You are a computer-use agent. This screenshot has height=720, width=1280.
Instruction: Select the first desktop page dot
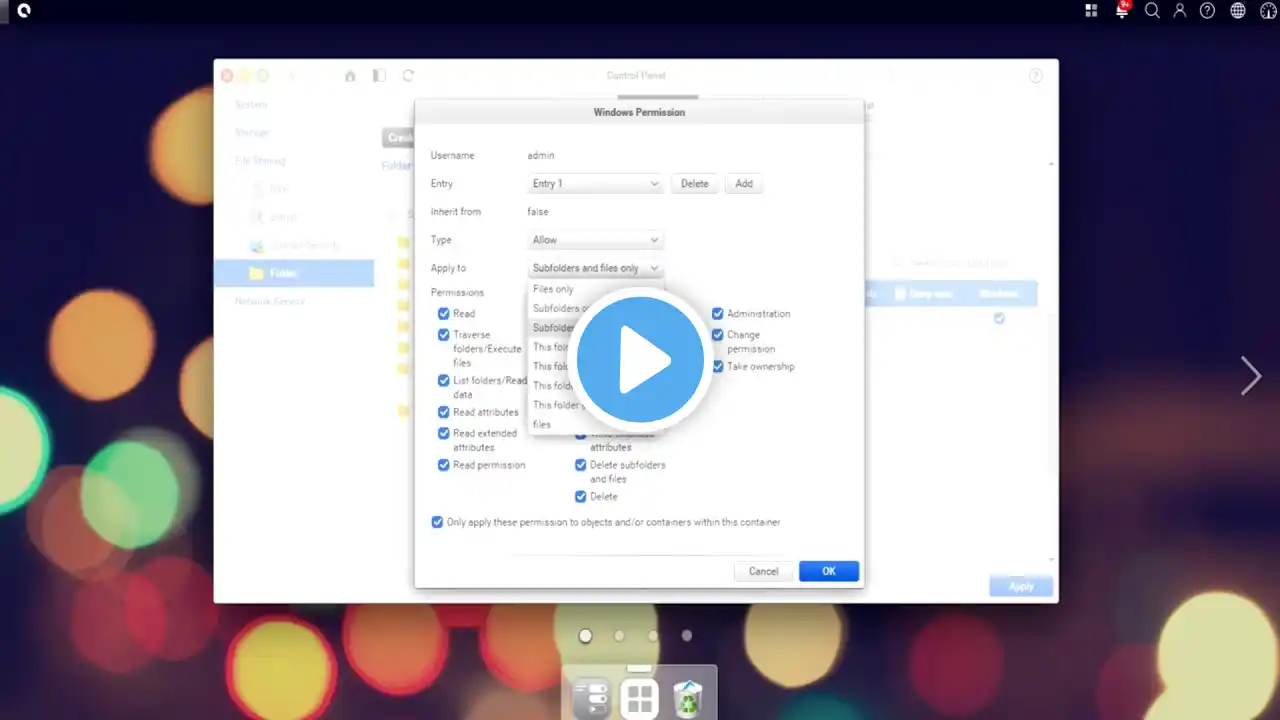coord(585,635)
